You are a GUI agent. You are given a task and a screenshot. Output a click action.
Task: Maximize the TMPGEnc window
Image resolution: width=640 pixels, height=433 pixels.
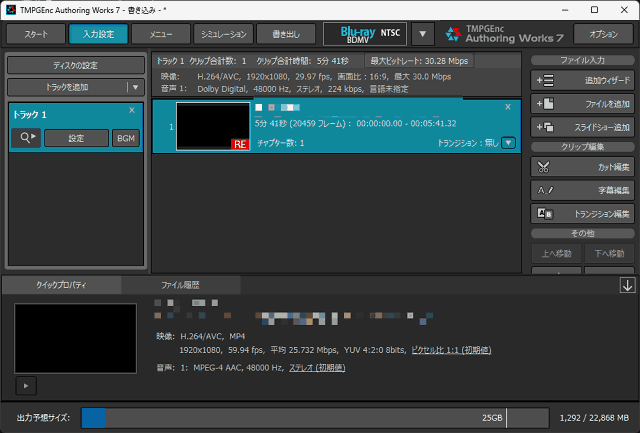(x=595, y=10)
